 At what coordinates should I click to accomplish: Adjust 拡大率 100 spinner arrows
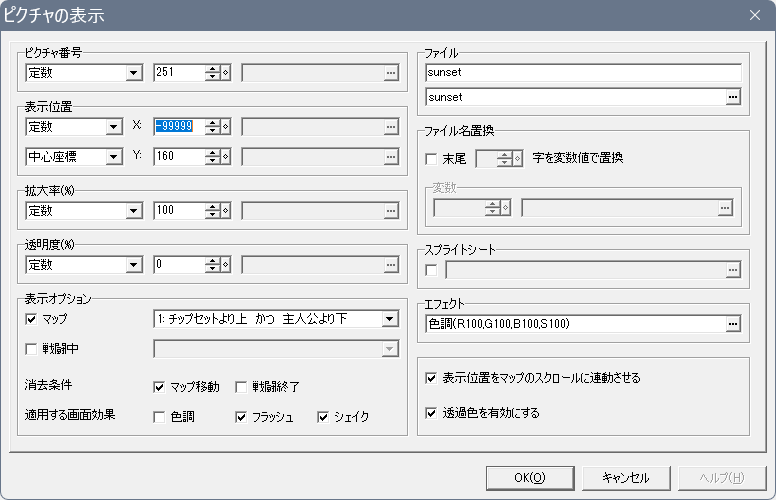[213, 211]
